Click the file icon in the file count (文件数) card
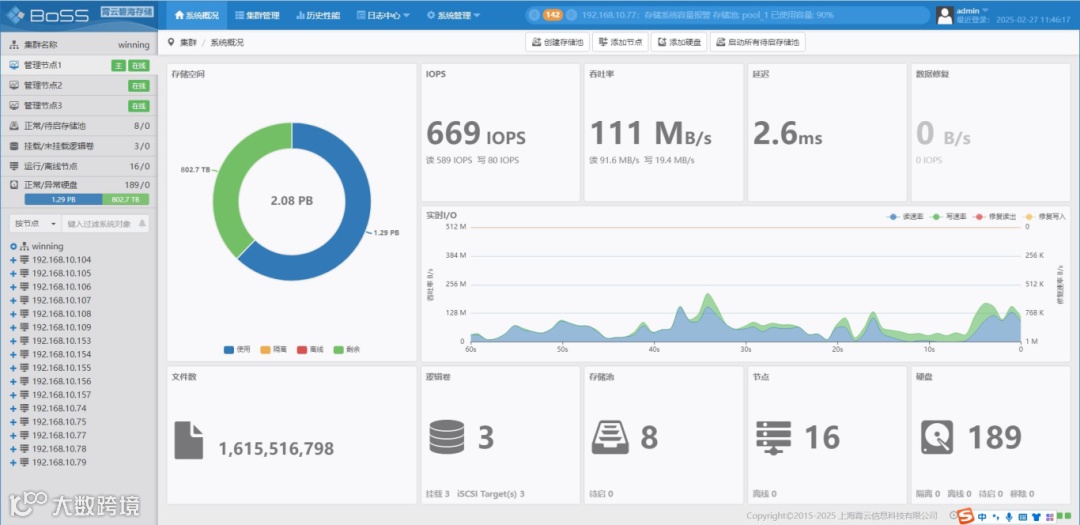This screenshot has width=1080, height=525. (189, 440)
